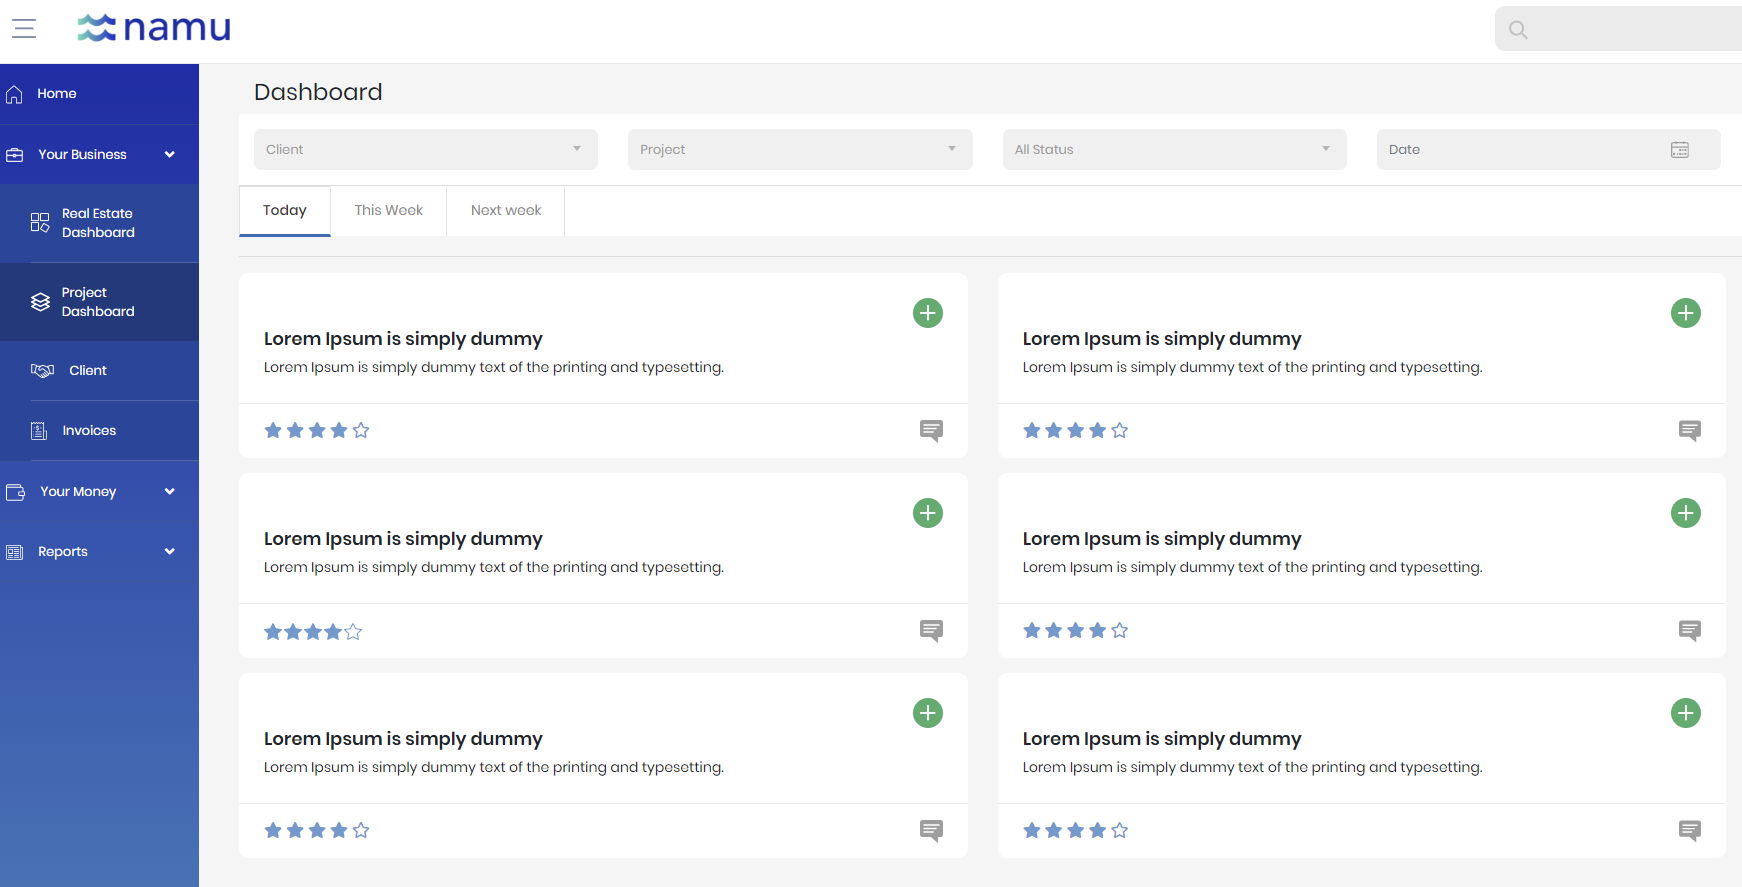Viewport: 1742px width, 887px height.
Task: Click the star rating on the middle-left card
Action: 313,632
